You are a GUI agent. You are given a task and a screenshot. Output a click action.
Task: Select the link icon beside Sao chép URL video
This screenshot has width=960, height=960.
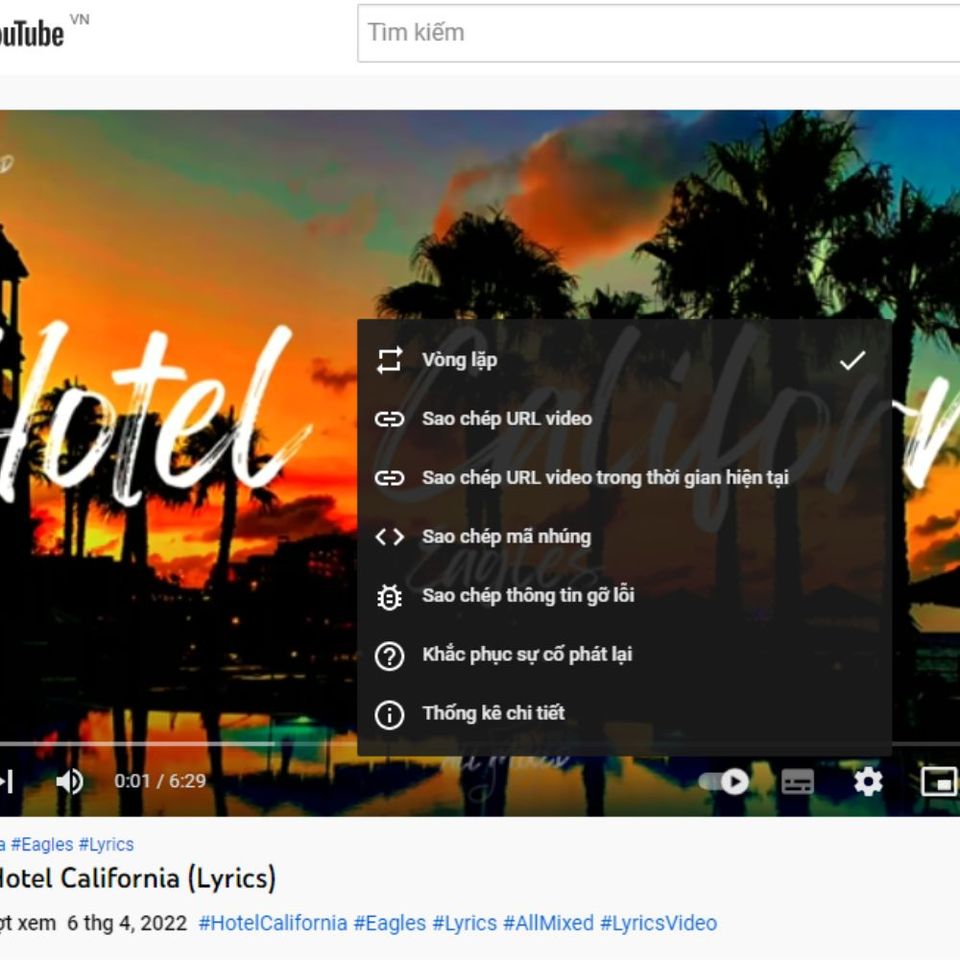(x=389, y=418)
